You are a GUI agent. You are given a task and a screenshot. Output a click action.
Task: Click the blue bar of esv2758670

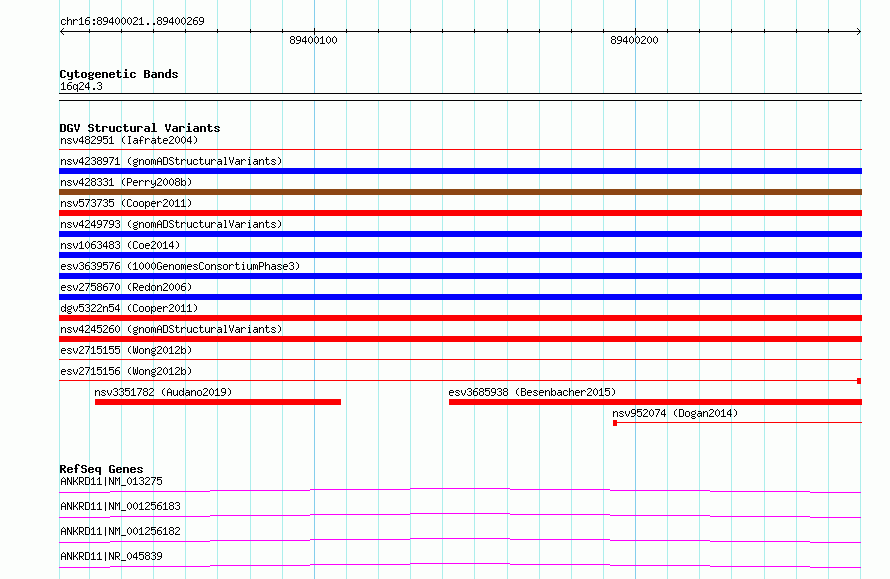click(x=460, y=297)
